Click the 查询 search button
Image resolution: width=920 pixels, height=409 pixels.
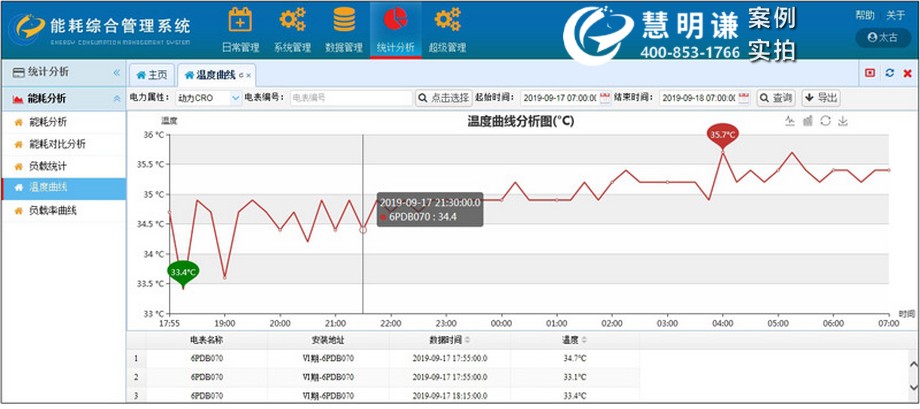(x=776, y=98)
